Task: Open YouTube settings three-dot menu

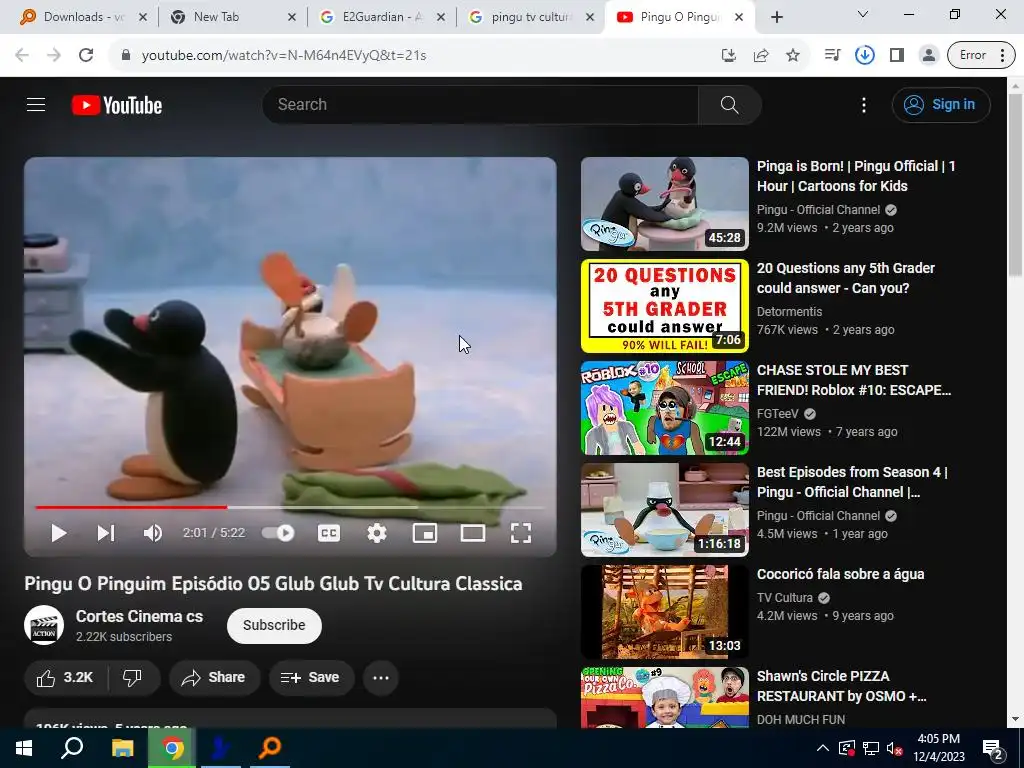Action: point(863,104)
